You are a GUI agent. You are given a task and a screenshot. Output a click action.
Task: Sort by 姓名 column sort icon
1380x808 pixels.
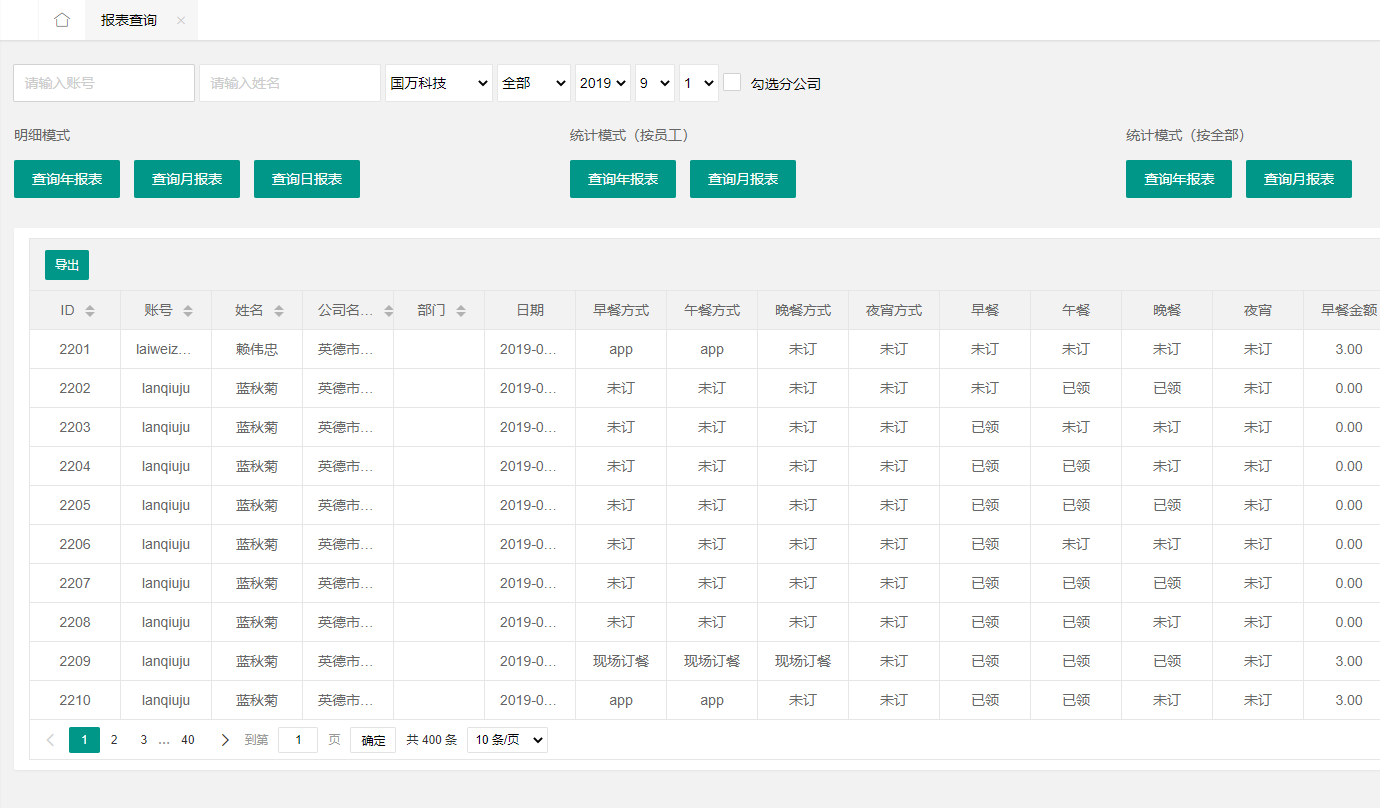point(279,311)
